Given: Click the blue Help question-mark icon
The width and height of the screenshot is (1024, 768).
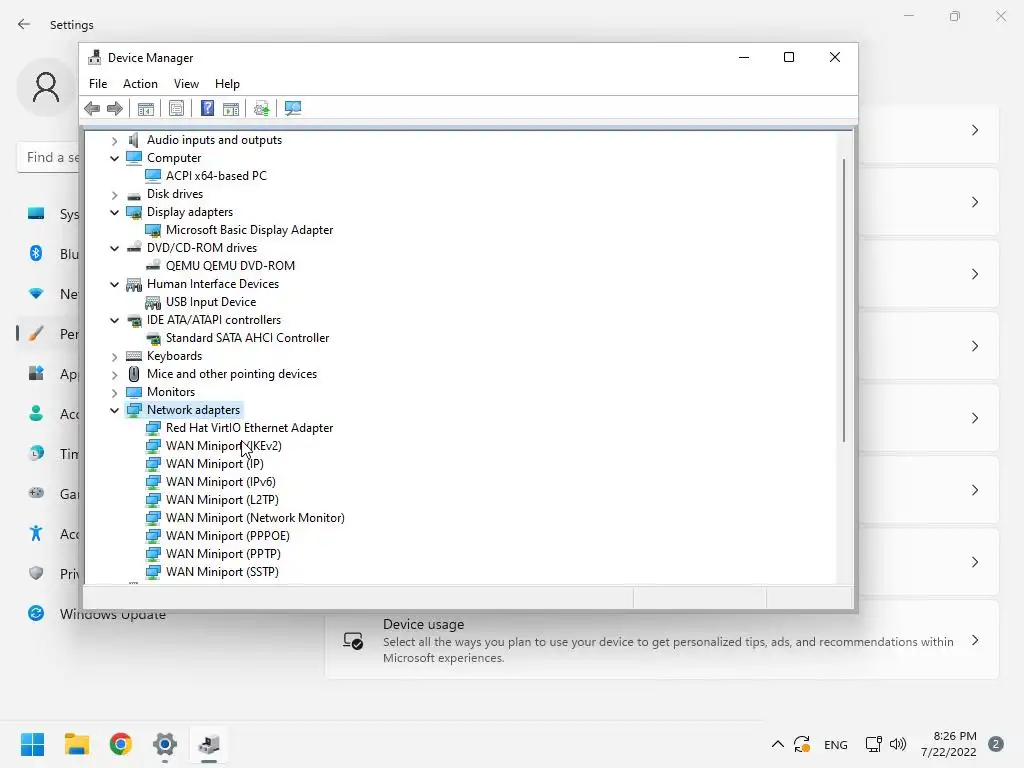Looking at the screenshot, I should [207, 108].
